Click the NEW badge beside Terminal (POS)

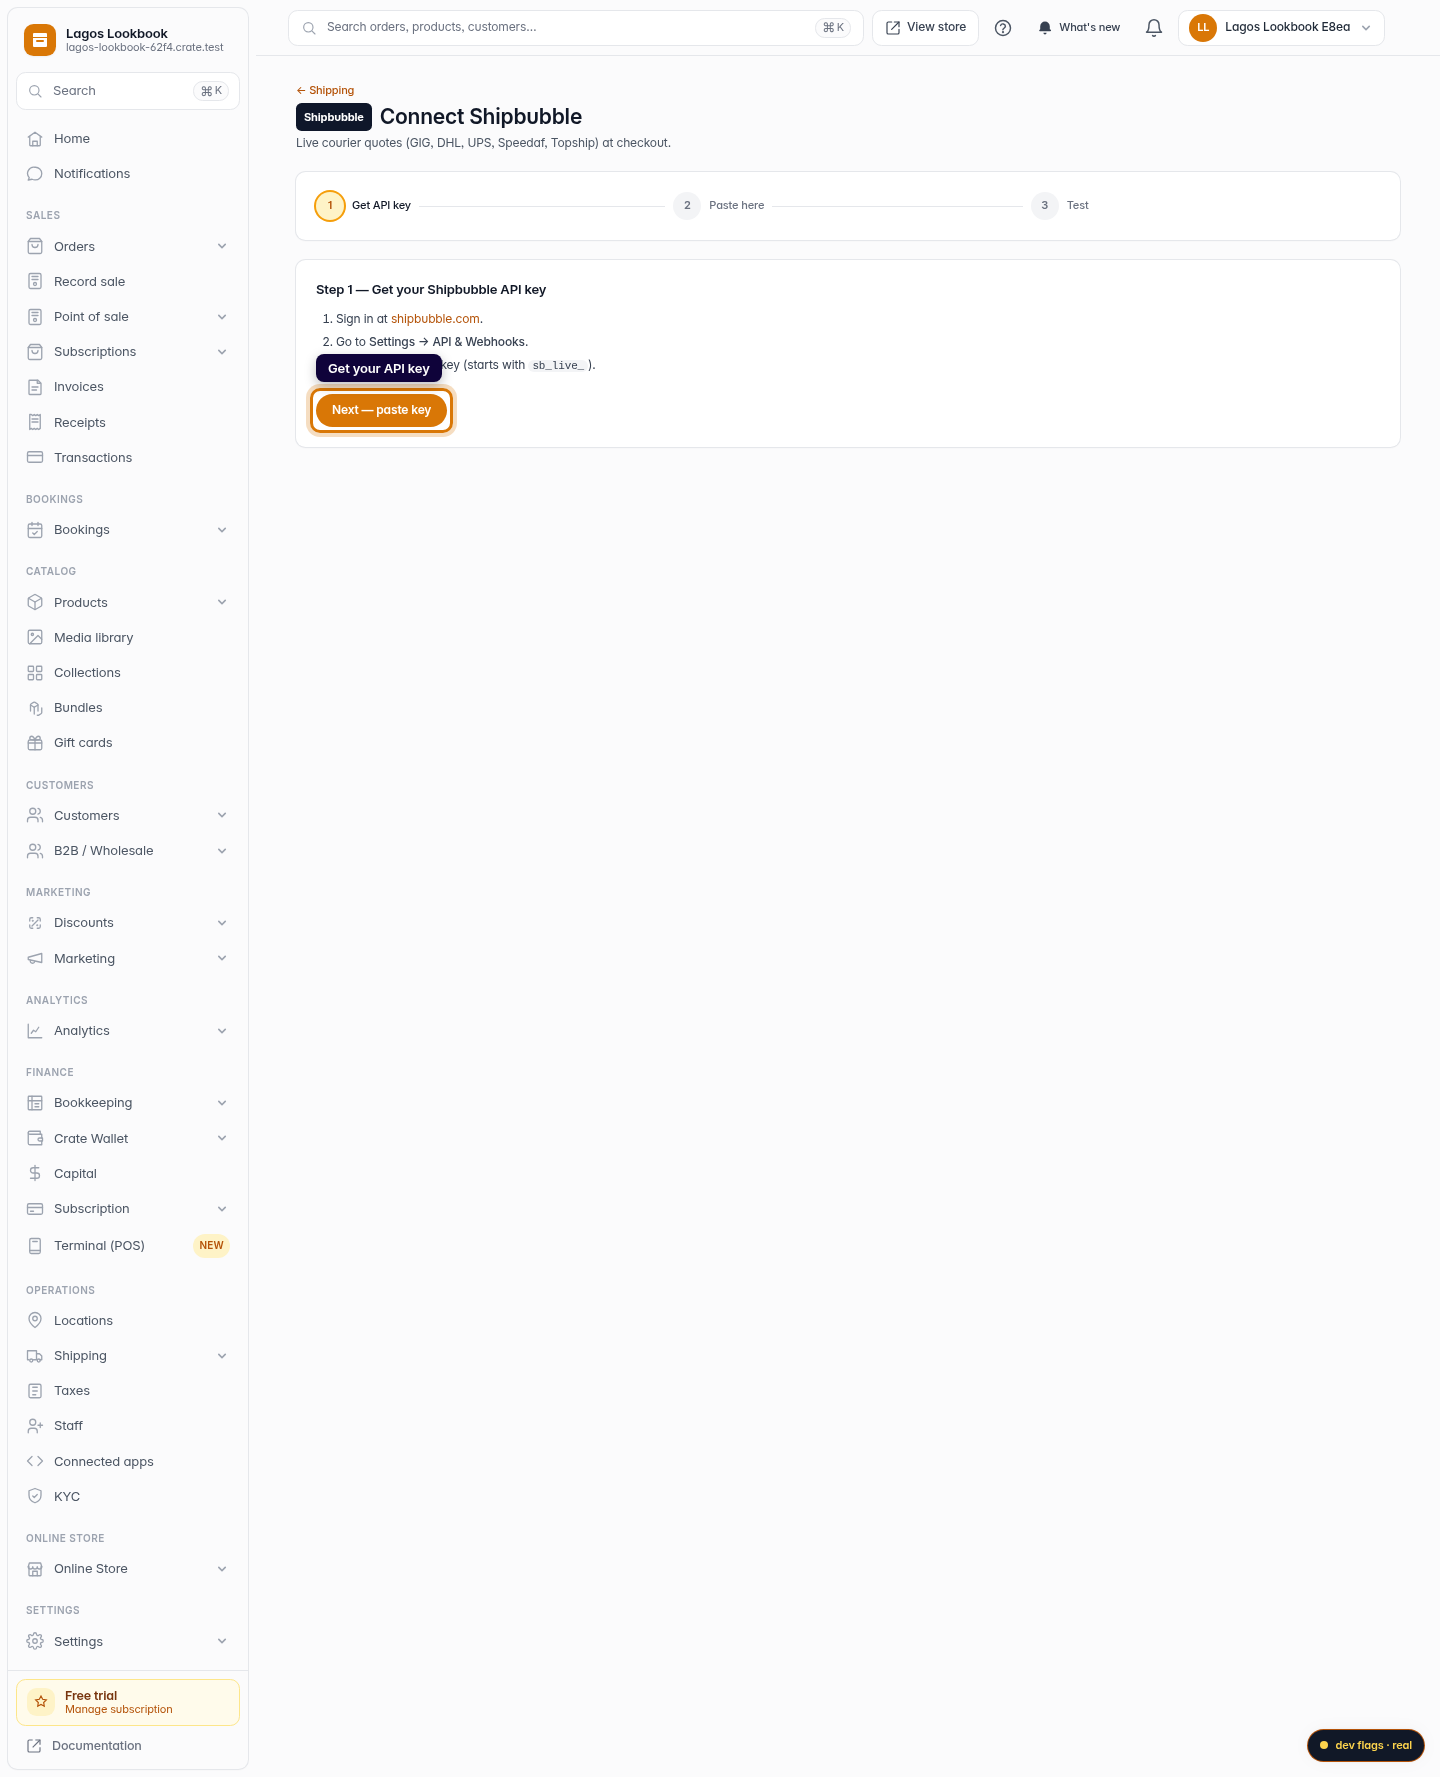(x=211, y=1246)
